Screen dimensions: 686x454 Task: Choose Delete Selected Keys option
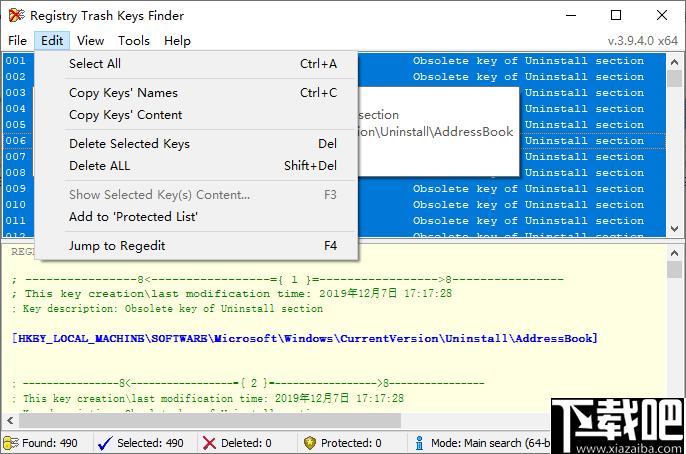click(129, 144)
